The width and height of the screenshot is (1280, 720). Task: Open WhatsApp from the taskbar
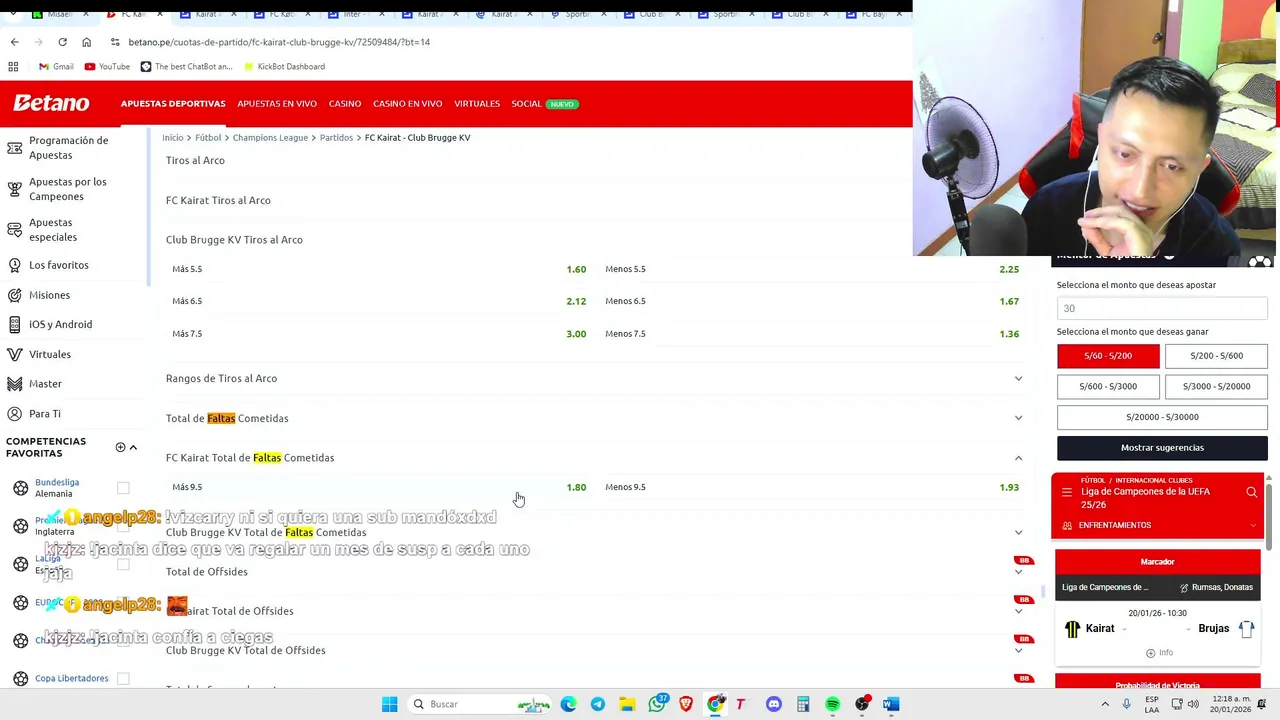point(657,704)
